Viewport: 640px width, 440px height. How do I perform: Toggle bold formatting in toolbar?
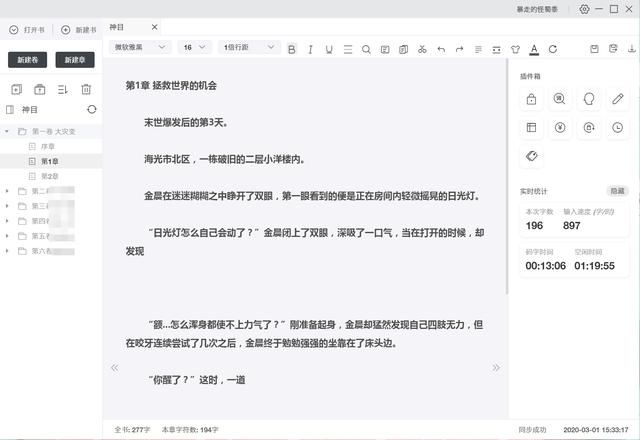click(x=291, y=49)
